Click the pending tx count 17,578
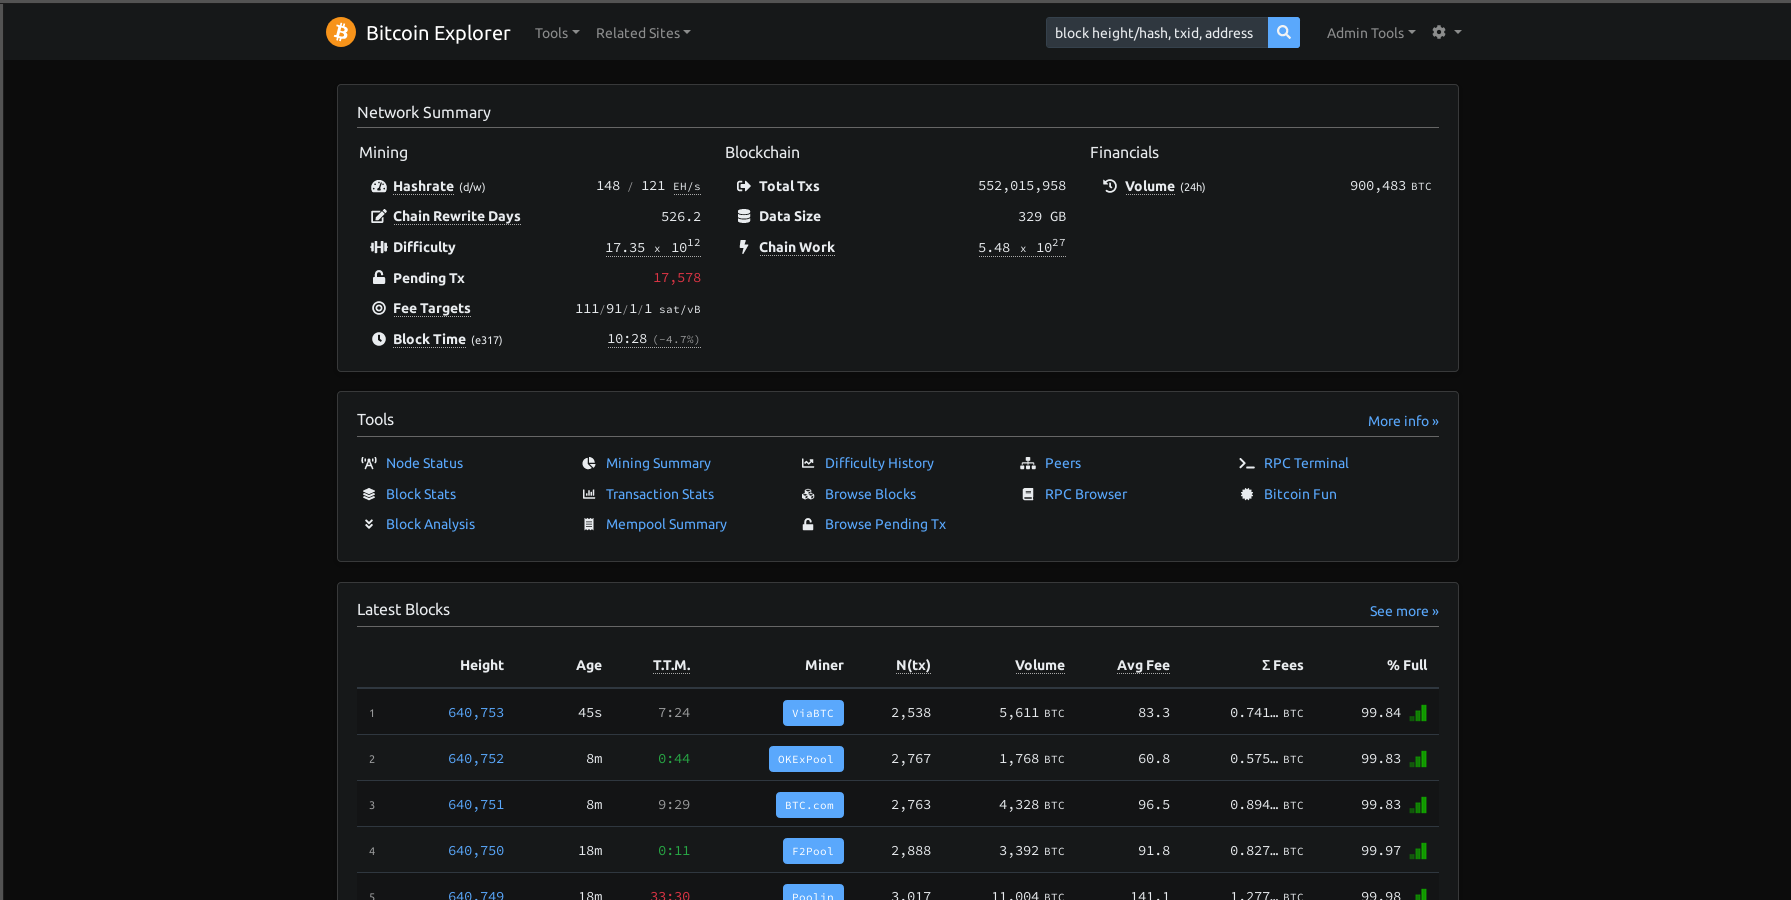This screenshot has height=900, width=1791. [x=677, y=278]
